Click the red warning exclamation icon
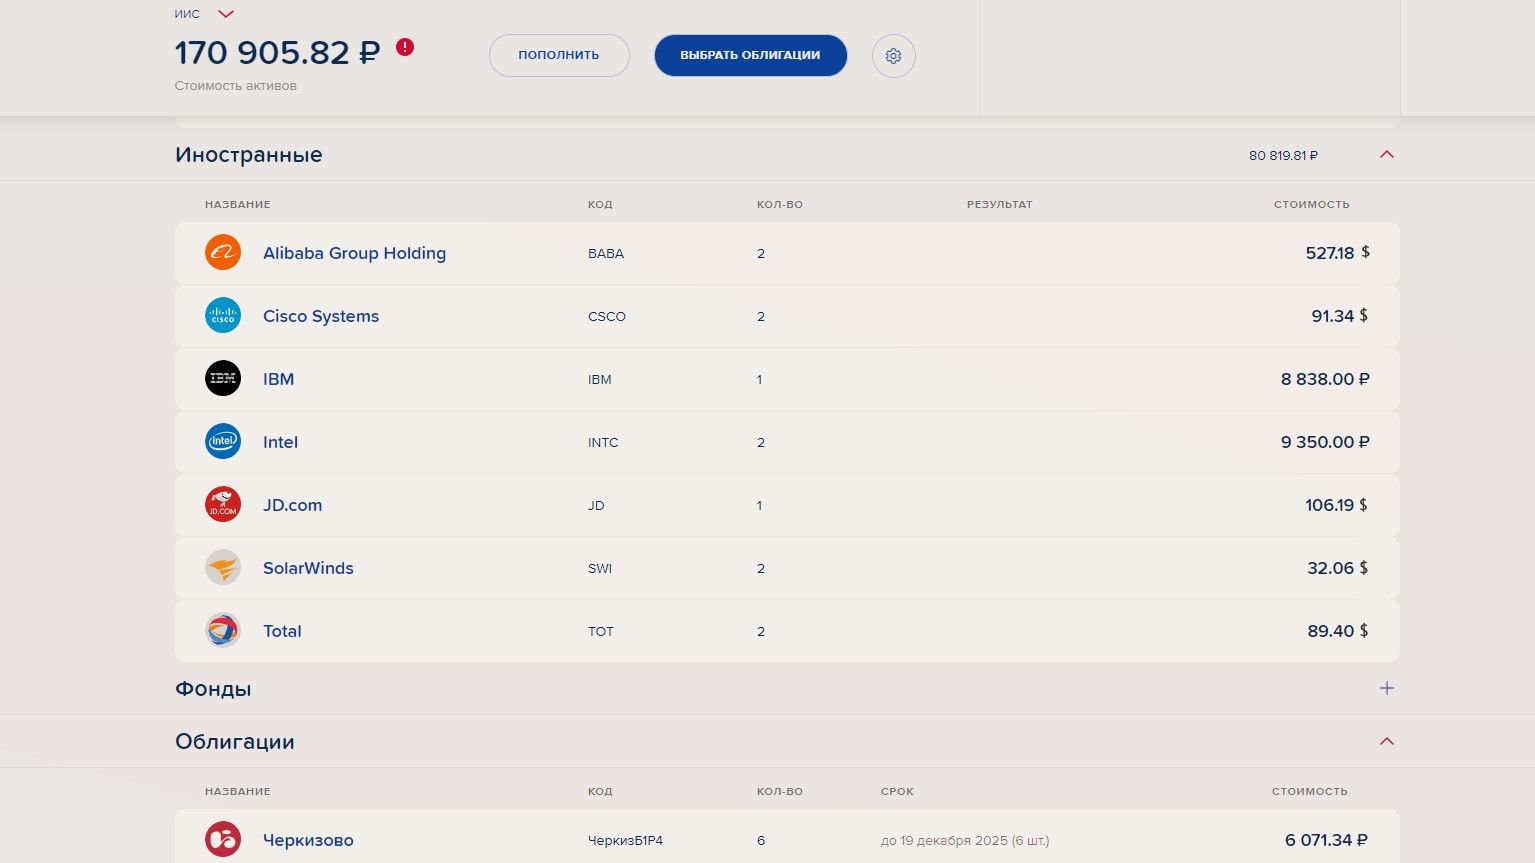Viewport: 1535px width, 863px height. [x=405, y=47]
